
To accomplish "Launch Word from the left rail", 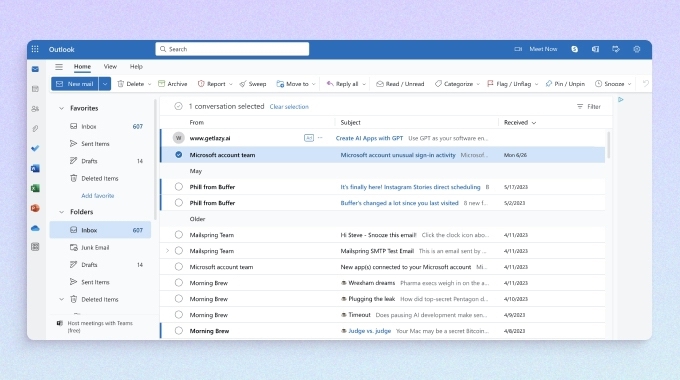I will click(x=35, y=168).
